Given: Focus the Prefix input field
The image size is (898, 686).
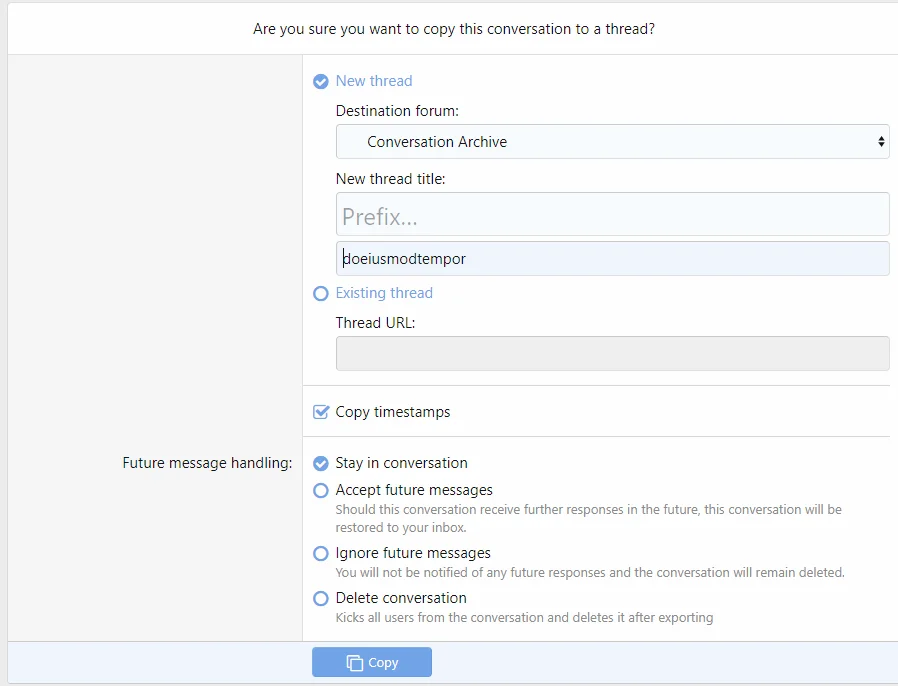Looking at the screenshot, I should click(x=612, y=215).
